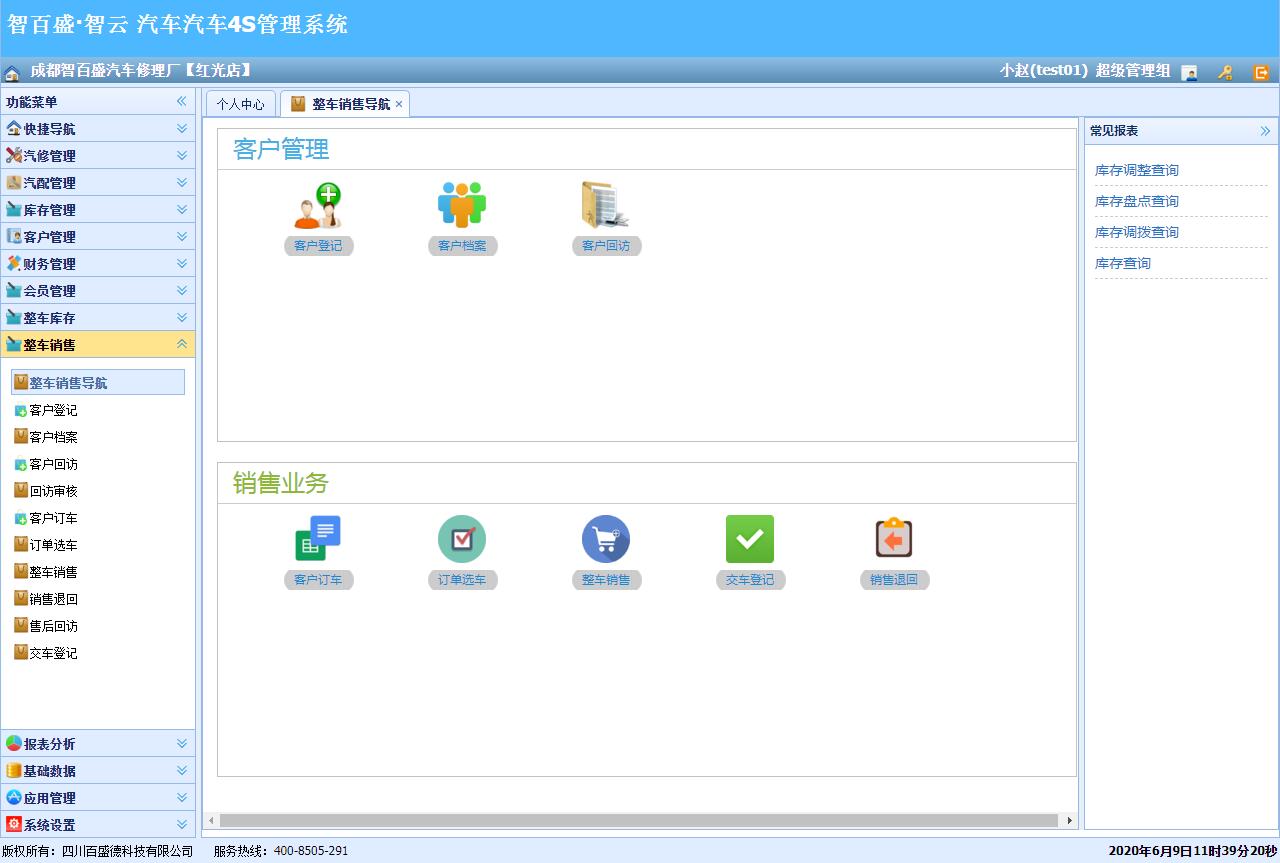Open the 库存查询 report link
Viewport: 1280px width, 863px height.
pyautogui.click(x=1123, y=263)
